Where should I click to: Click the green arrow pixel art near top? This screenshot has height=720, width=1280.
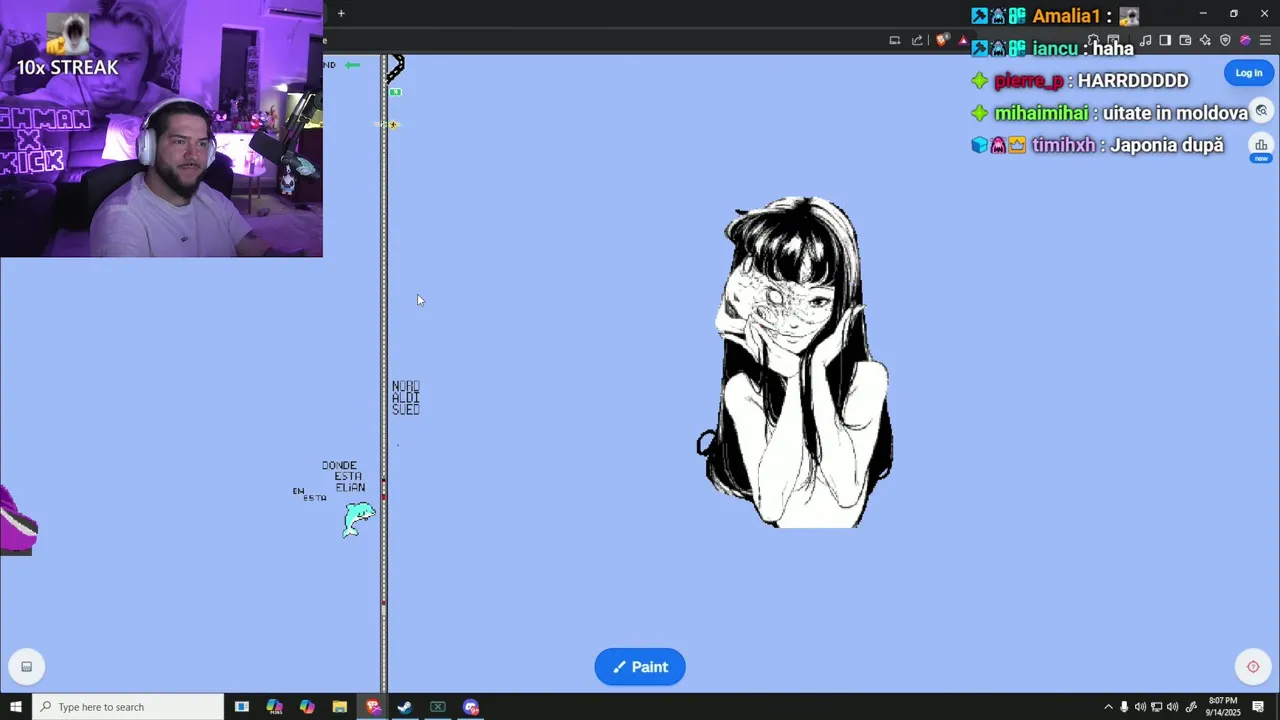(x=352, y=65)
